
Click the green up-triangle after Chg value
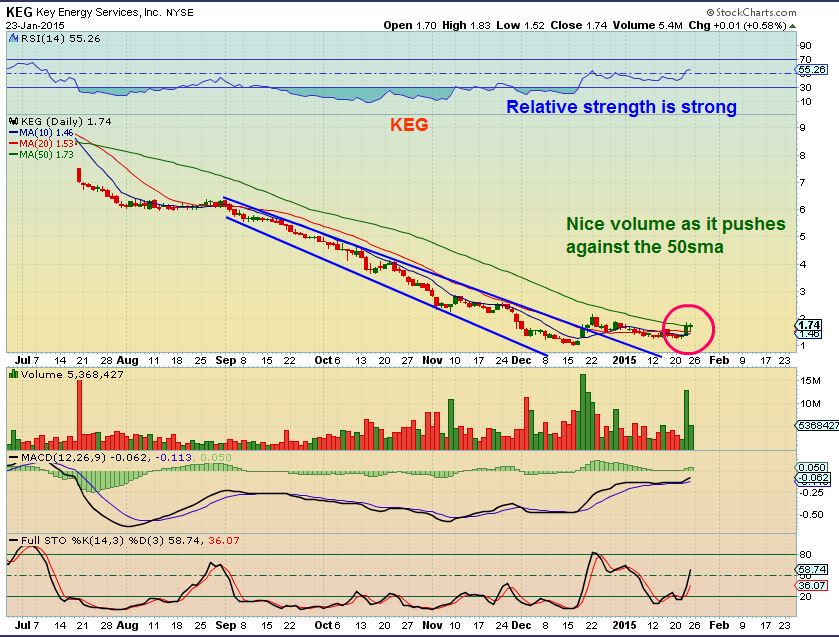point(792,26)
